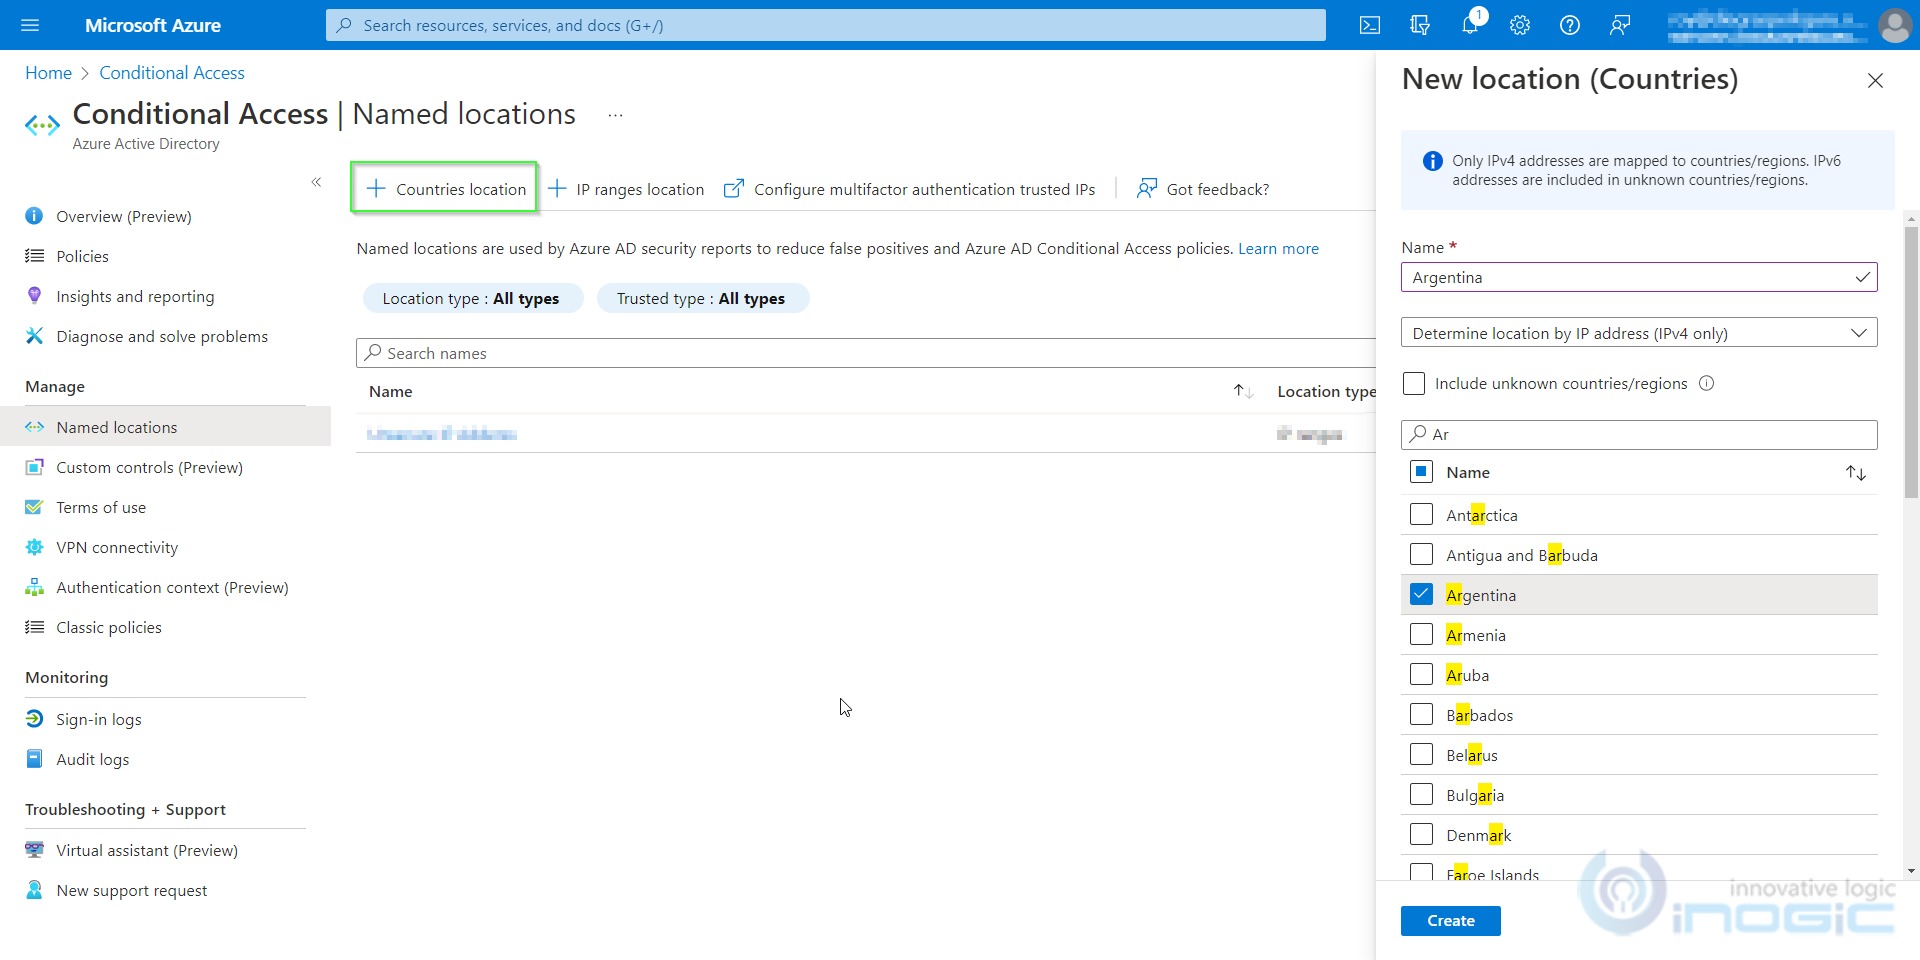Click IP ranges location toolbar button
The width and height of the screenshot is (1920, 960).
[626, 189]
